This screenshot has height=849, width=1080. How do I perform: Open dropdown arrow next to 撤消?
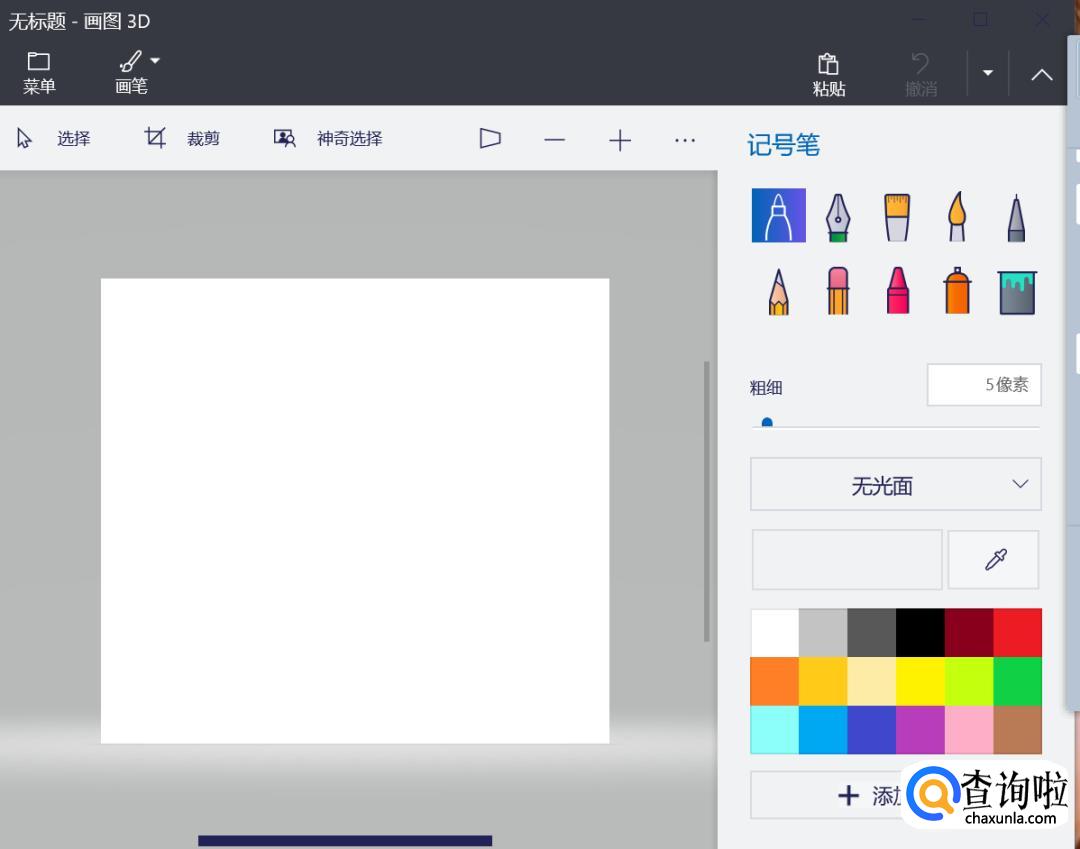pyautogui.click(x=987, y=73)
